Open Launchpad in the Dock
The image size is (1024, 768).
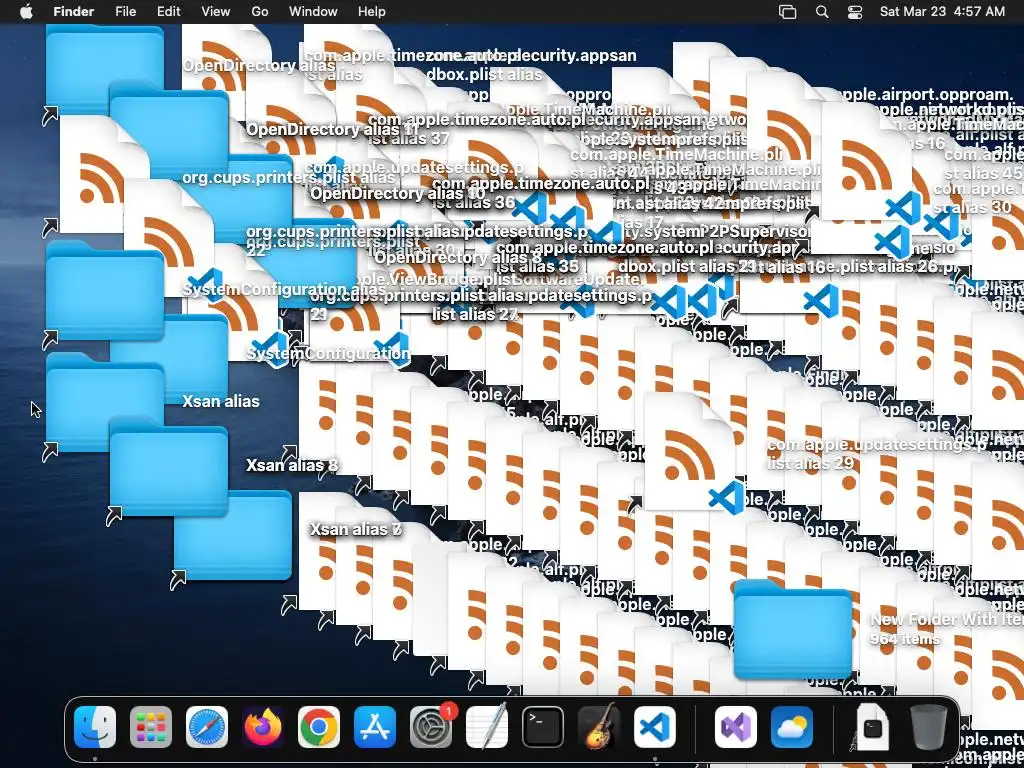(x=151, y=727)
